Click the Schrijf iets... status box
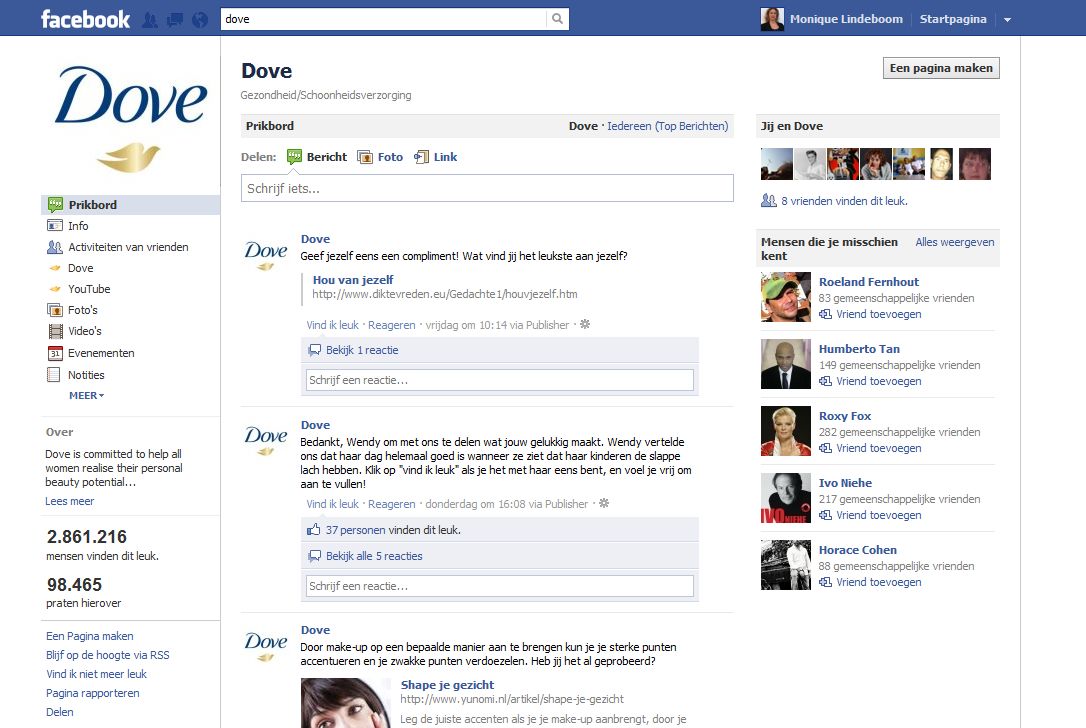 (487, 188)
